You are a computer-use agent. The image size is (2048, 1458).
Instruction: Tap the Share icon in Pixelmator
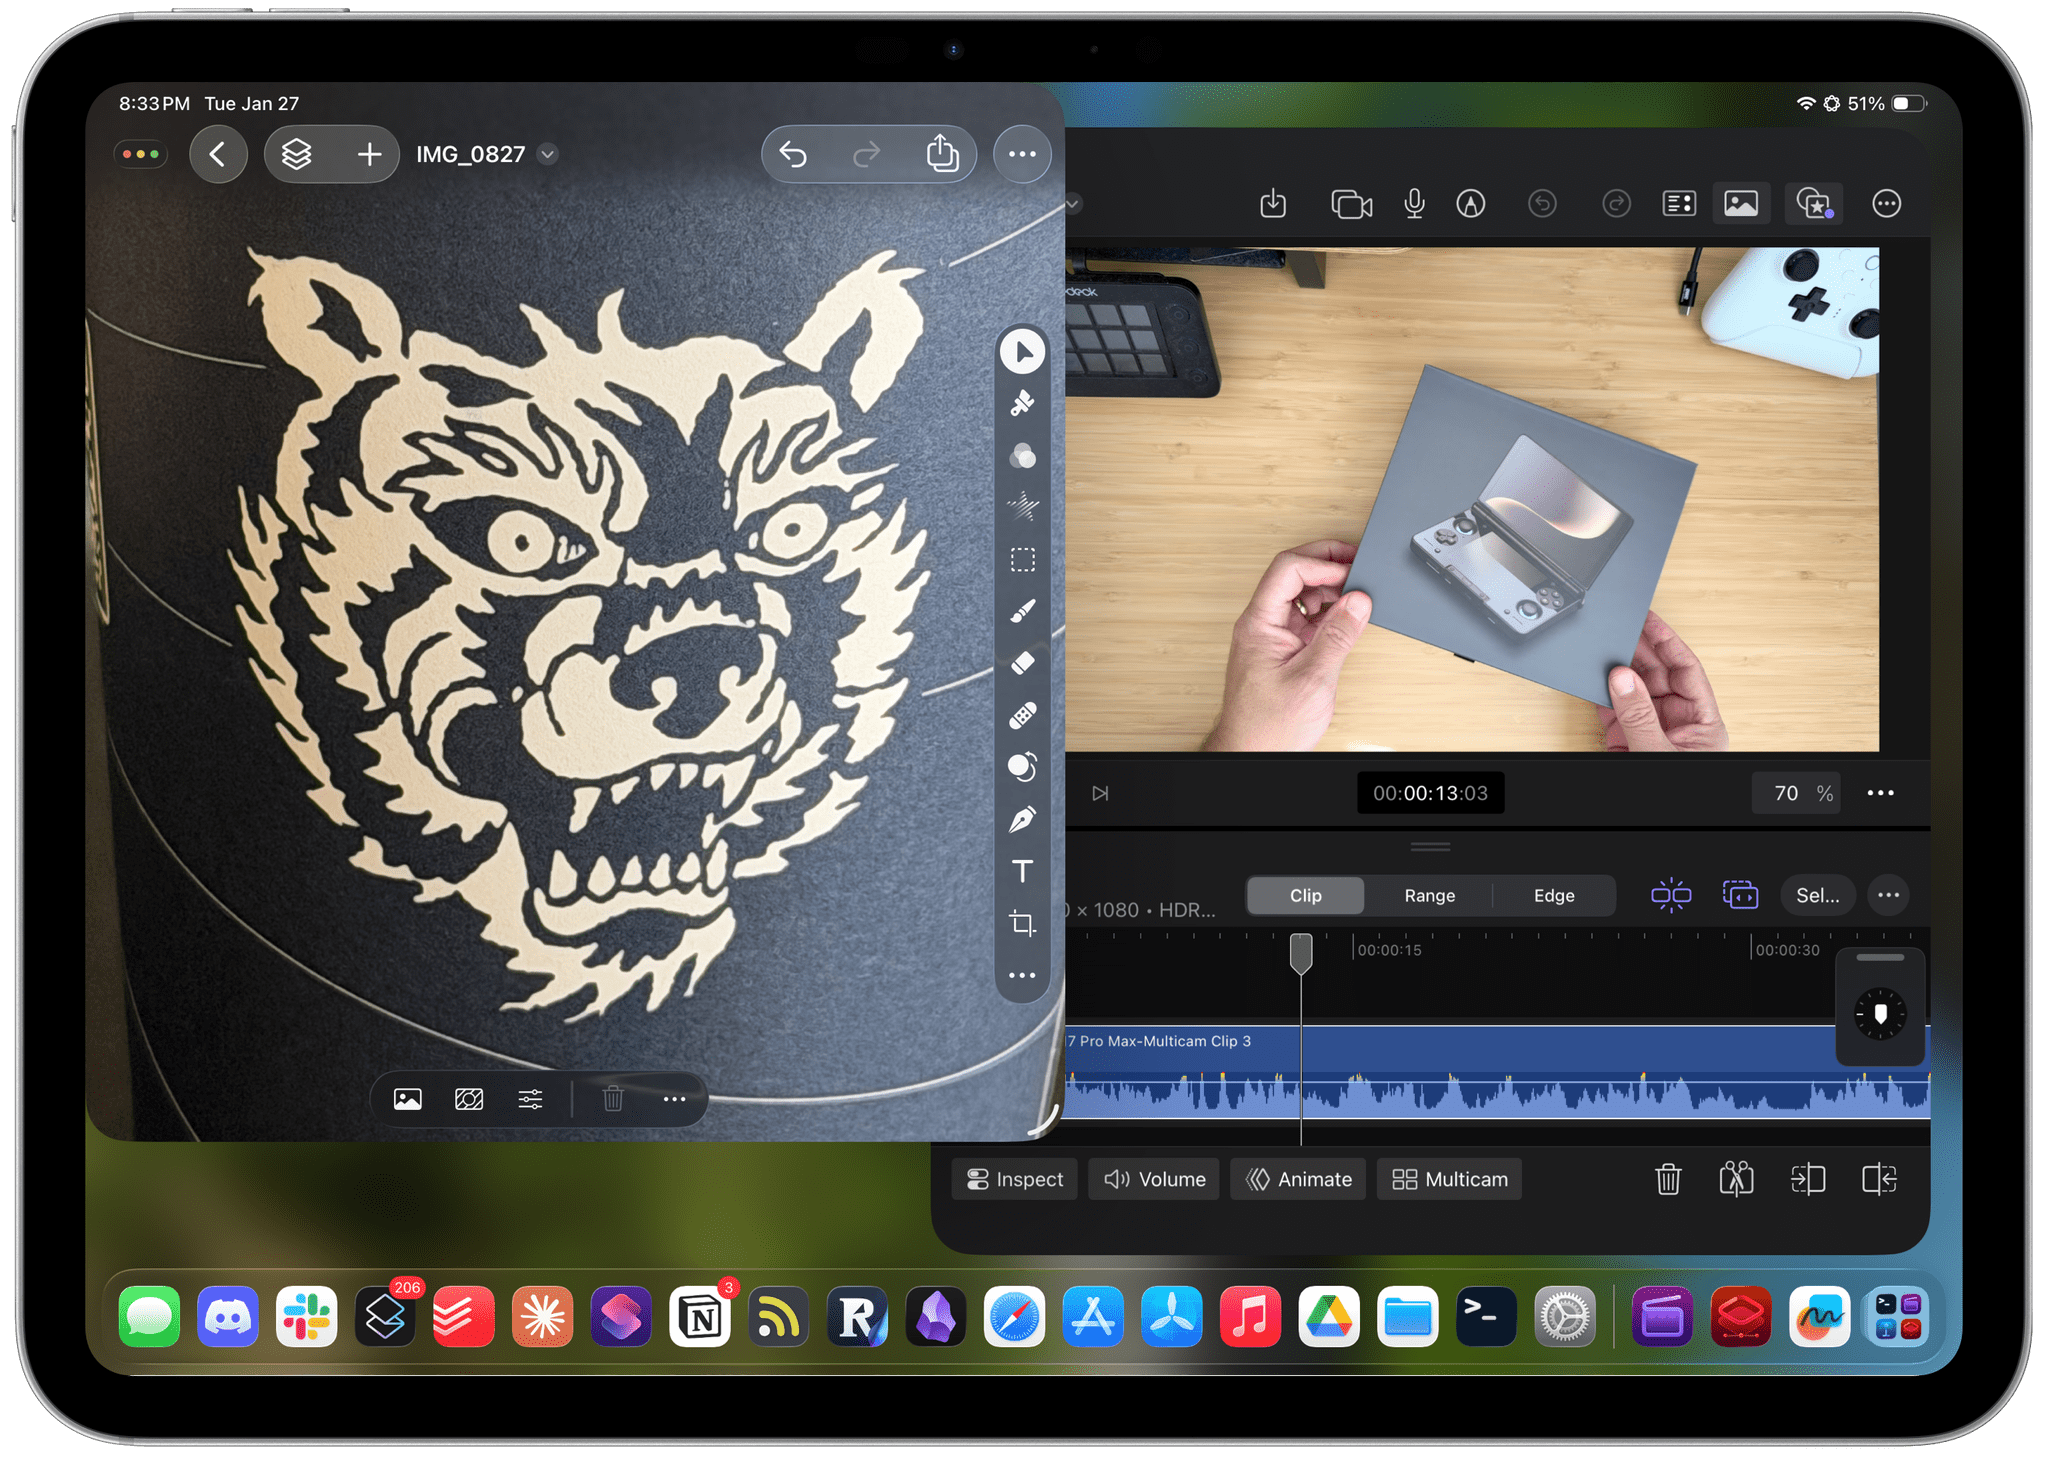941,154
